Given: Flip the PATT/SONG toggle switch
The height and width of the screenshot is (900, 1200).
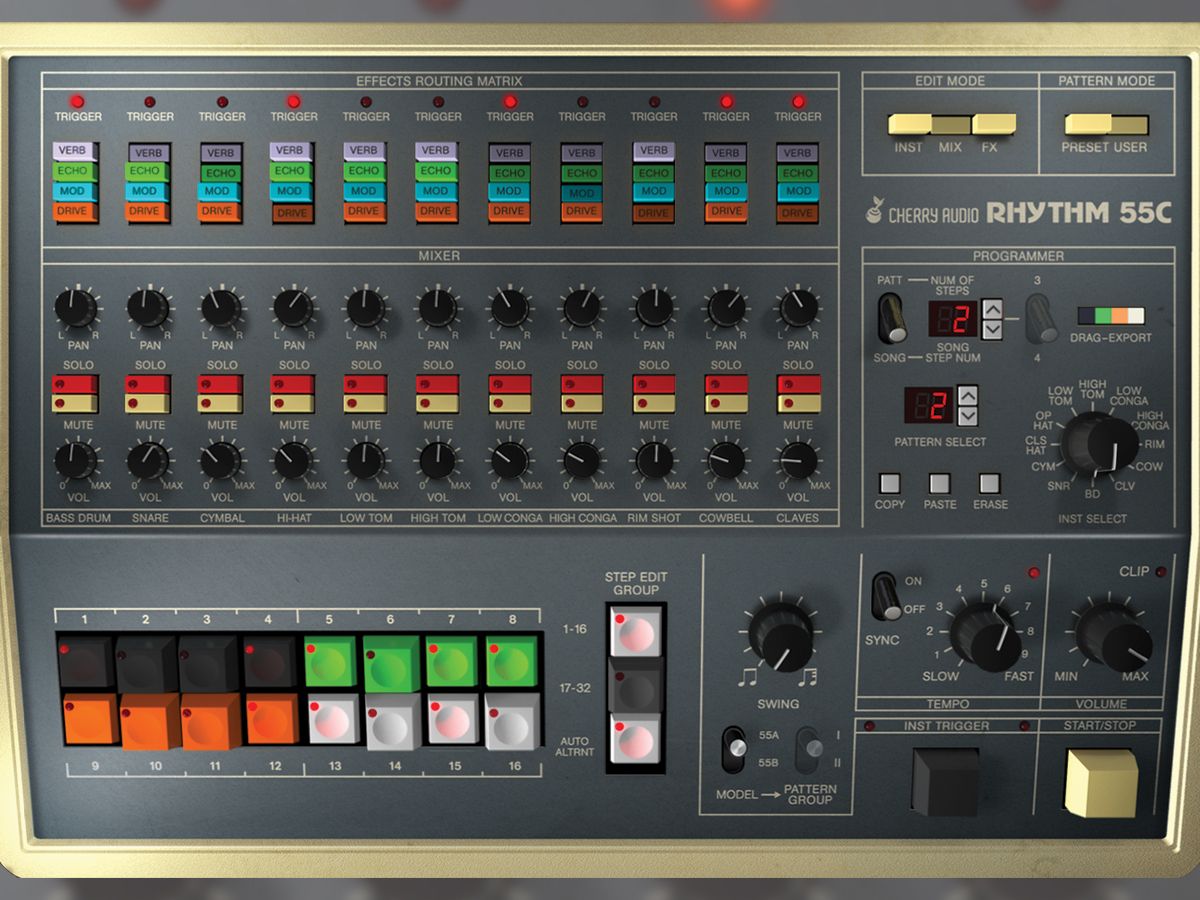Looking at the screenshot, I should pos(892,320).
